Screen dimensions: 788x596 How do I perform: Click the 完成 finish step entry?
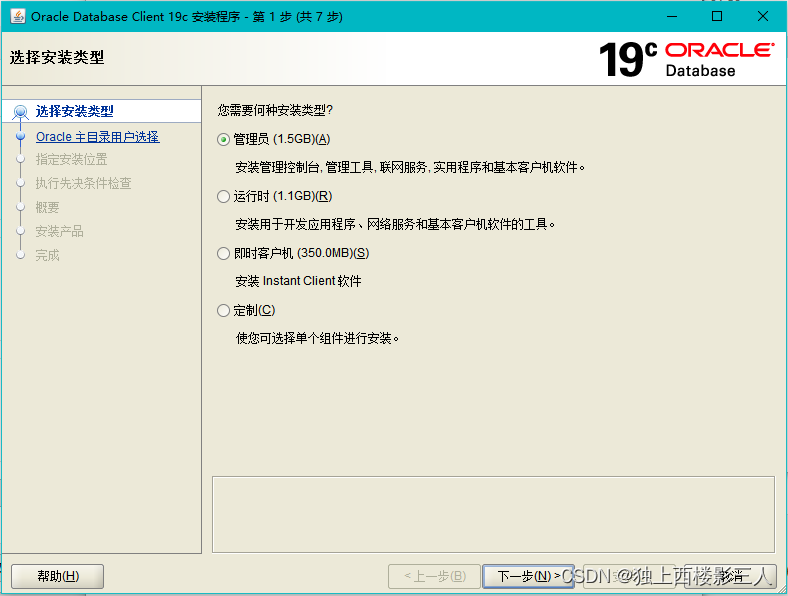(x=47, y=255)
